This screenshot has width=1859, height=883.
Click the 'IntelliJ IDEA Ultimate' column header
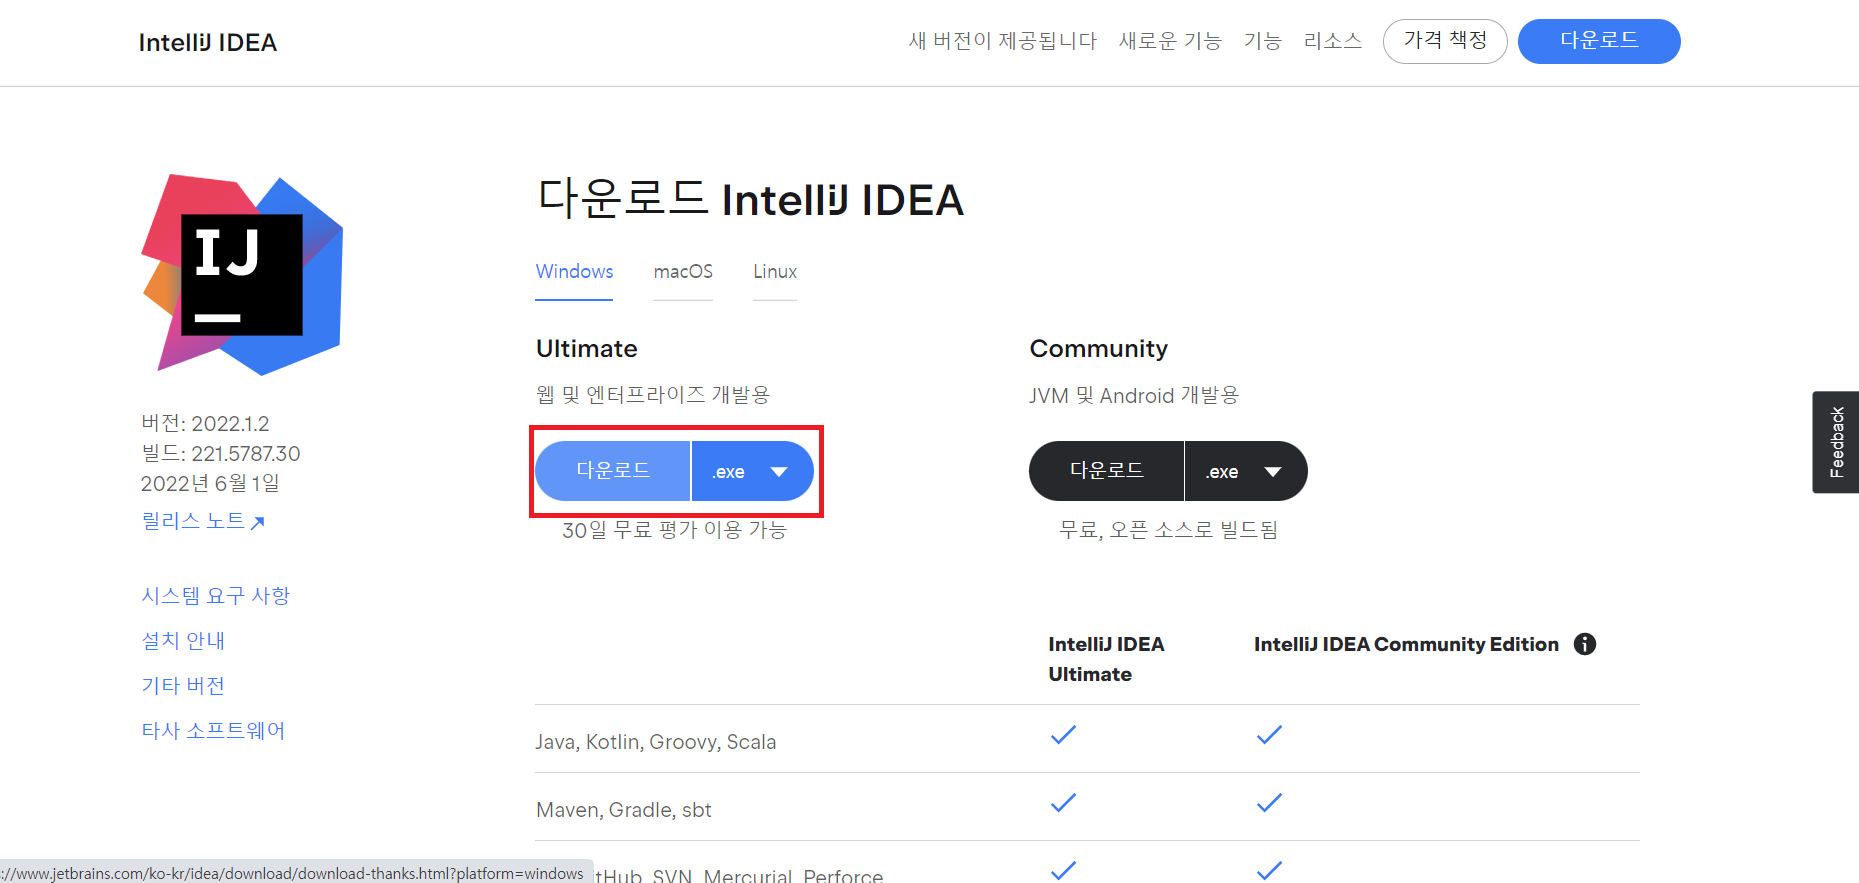(x=1106, y=659)
